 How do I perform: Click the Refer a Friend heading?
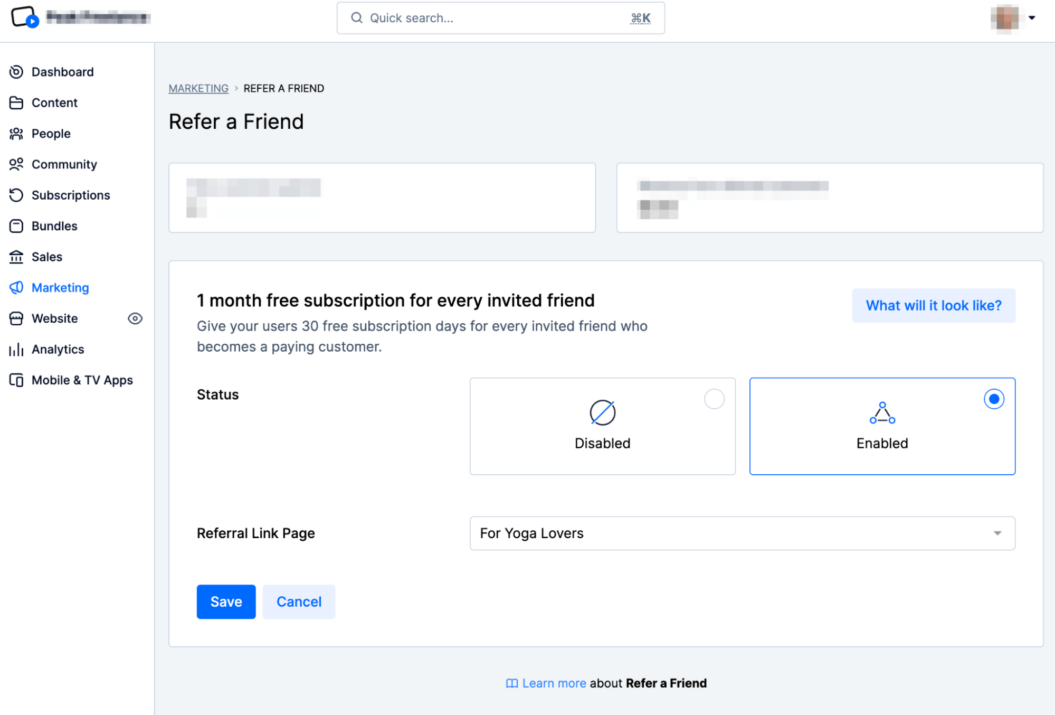236,122
